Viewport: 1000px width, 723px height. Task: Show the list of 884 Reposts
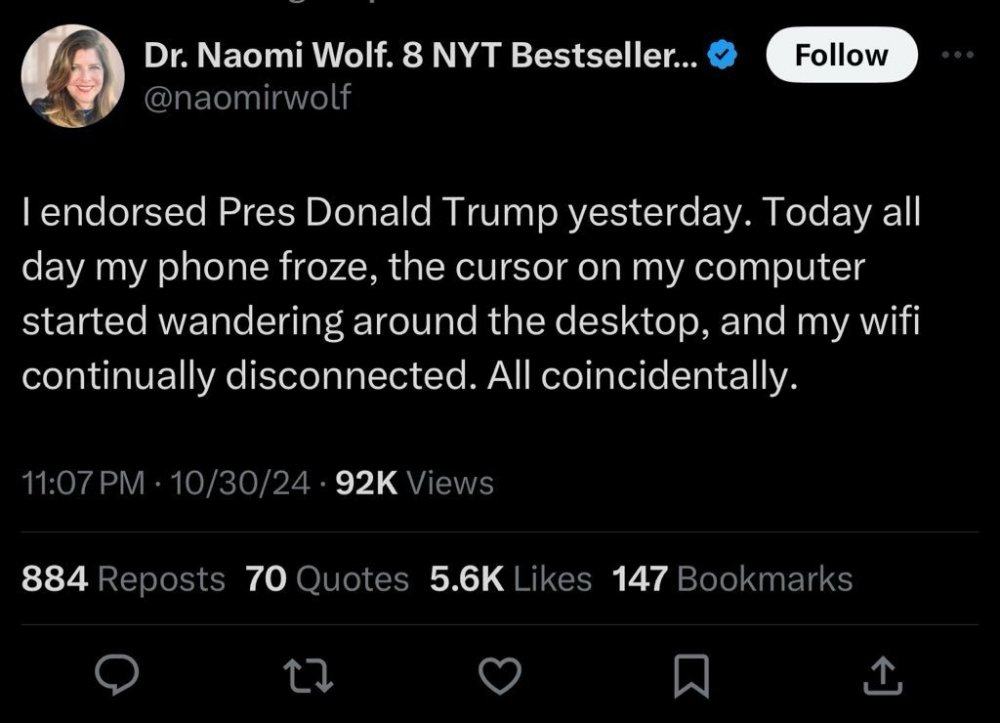coord(123,578)
